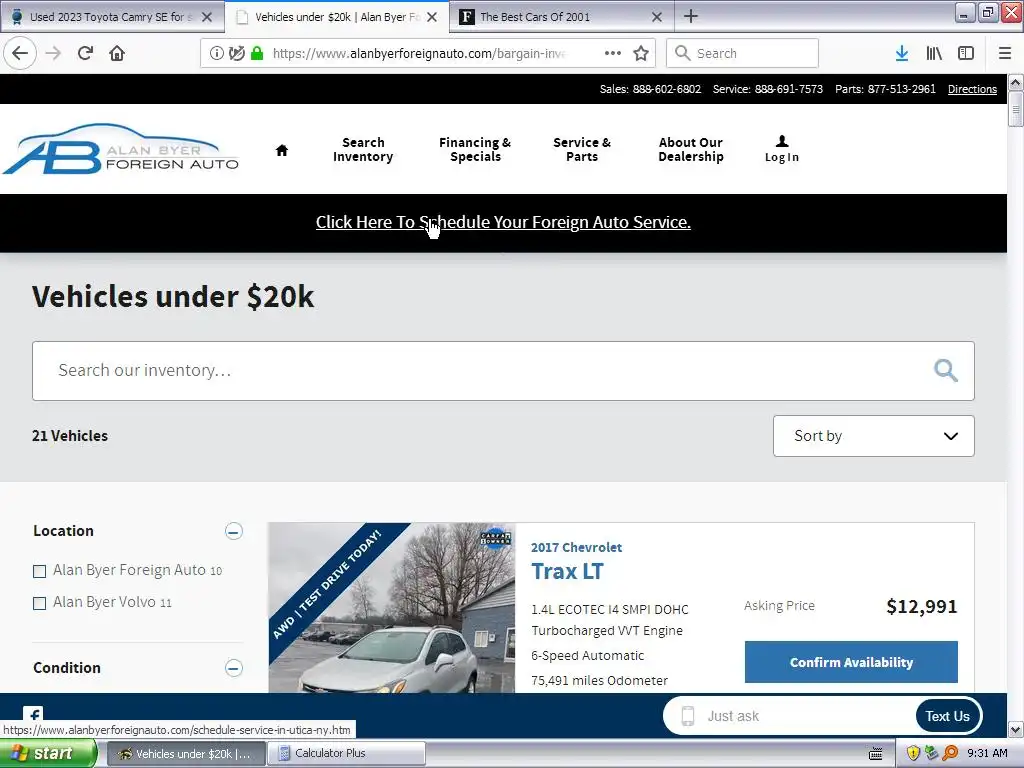The width and height of the screenshot is (1024, 768).
Task: Click the Alan Byer Foreign Auto logo
Action: [x=121, y=149]
